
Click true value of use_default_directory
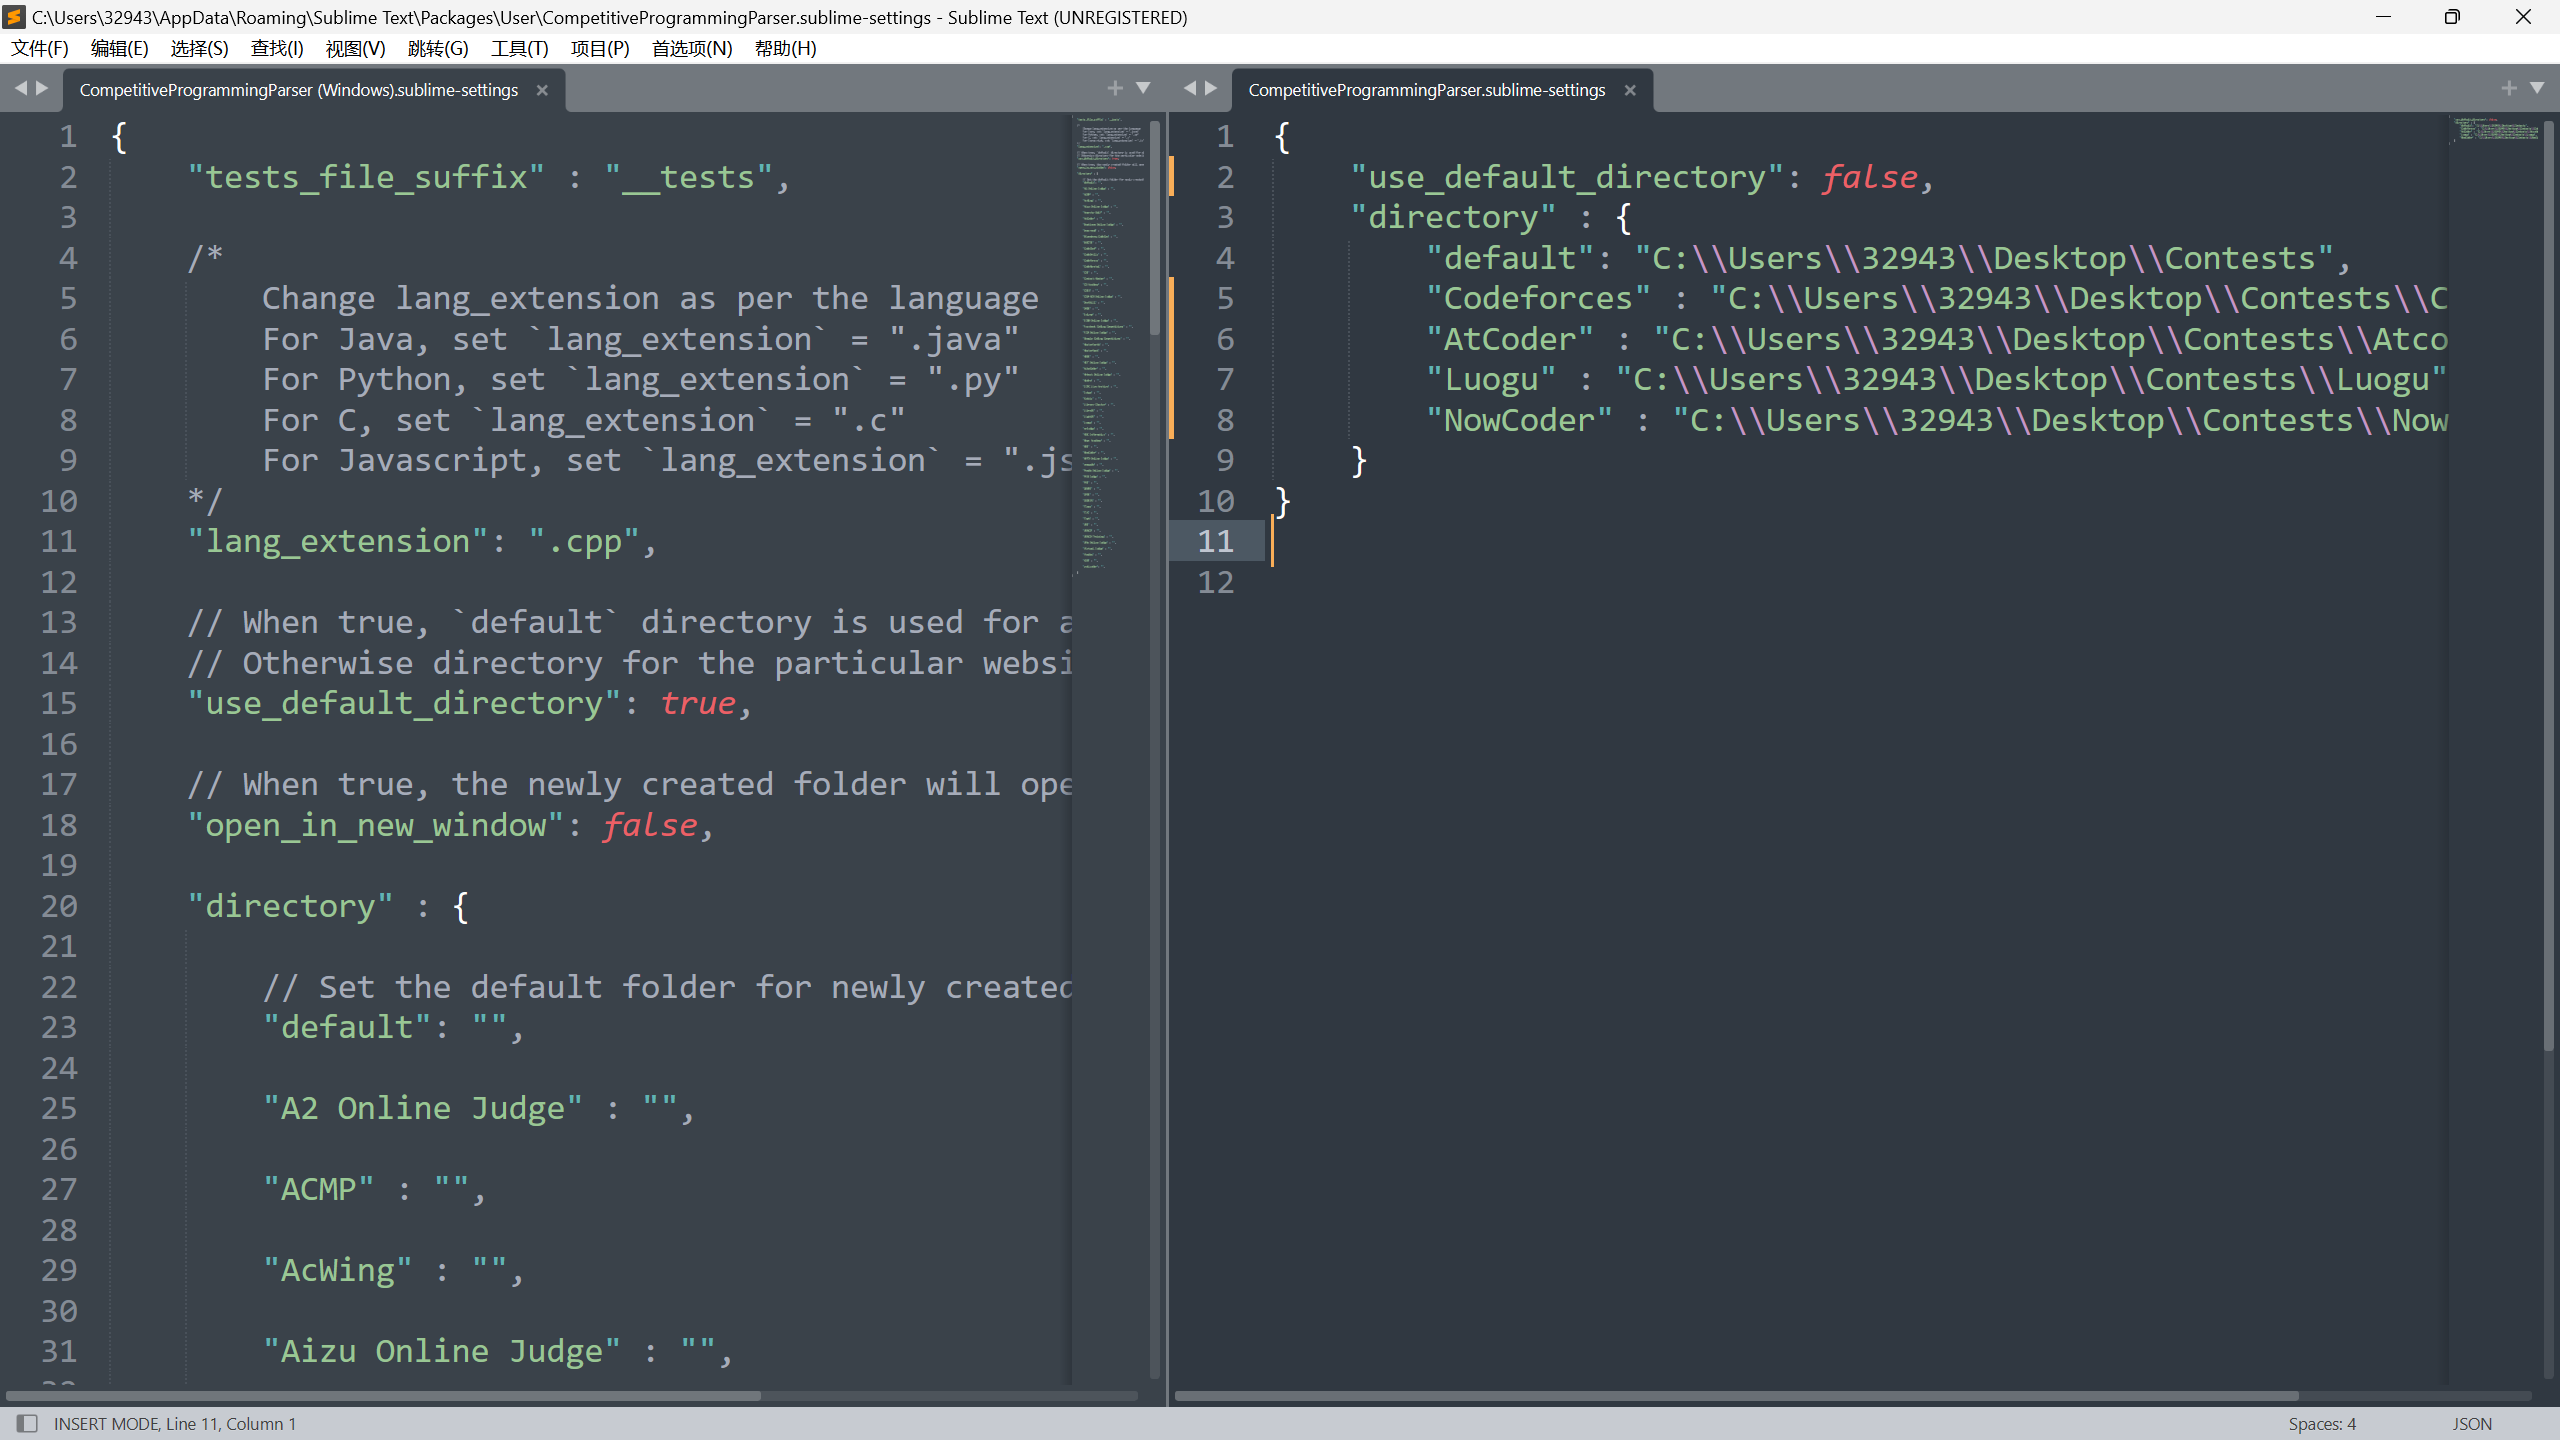point(697,703)
